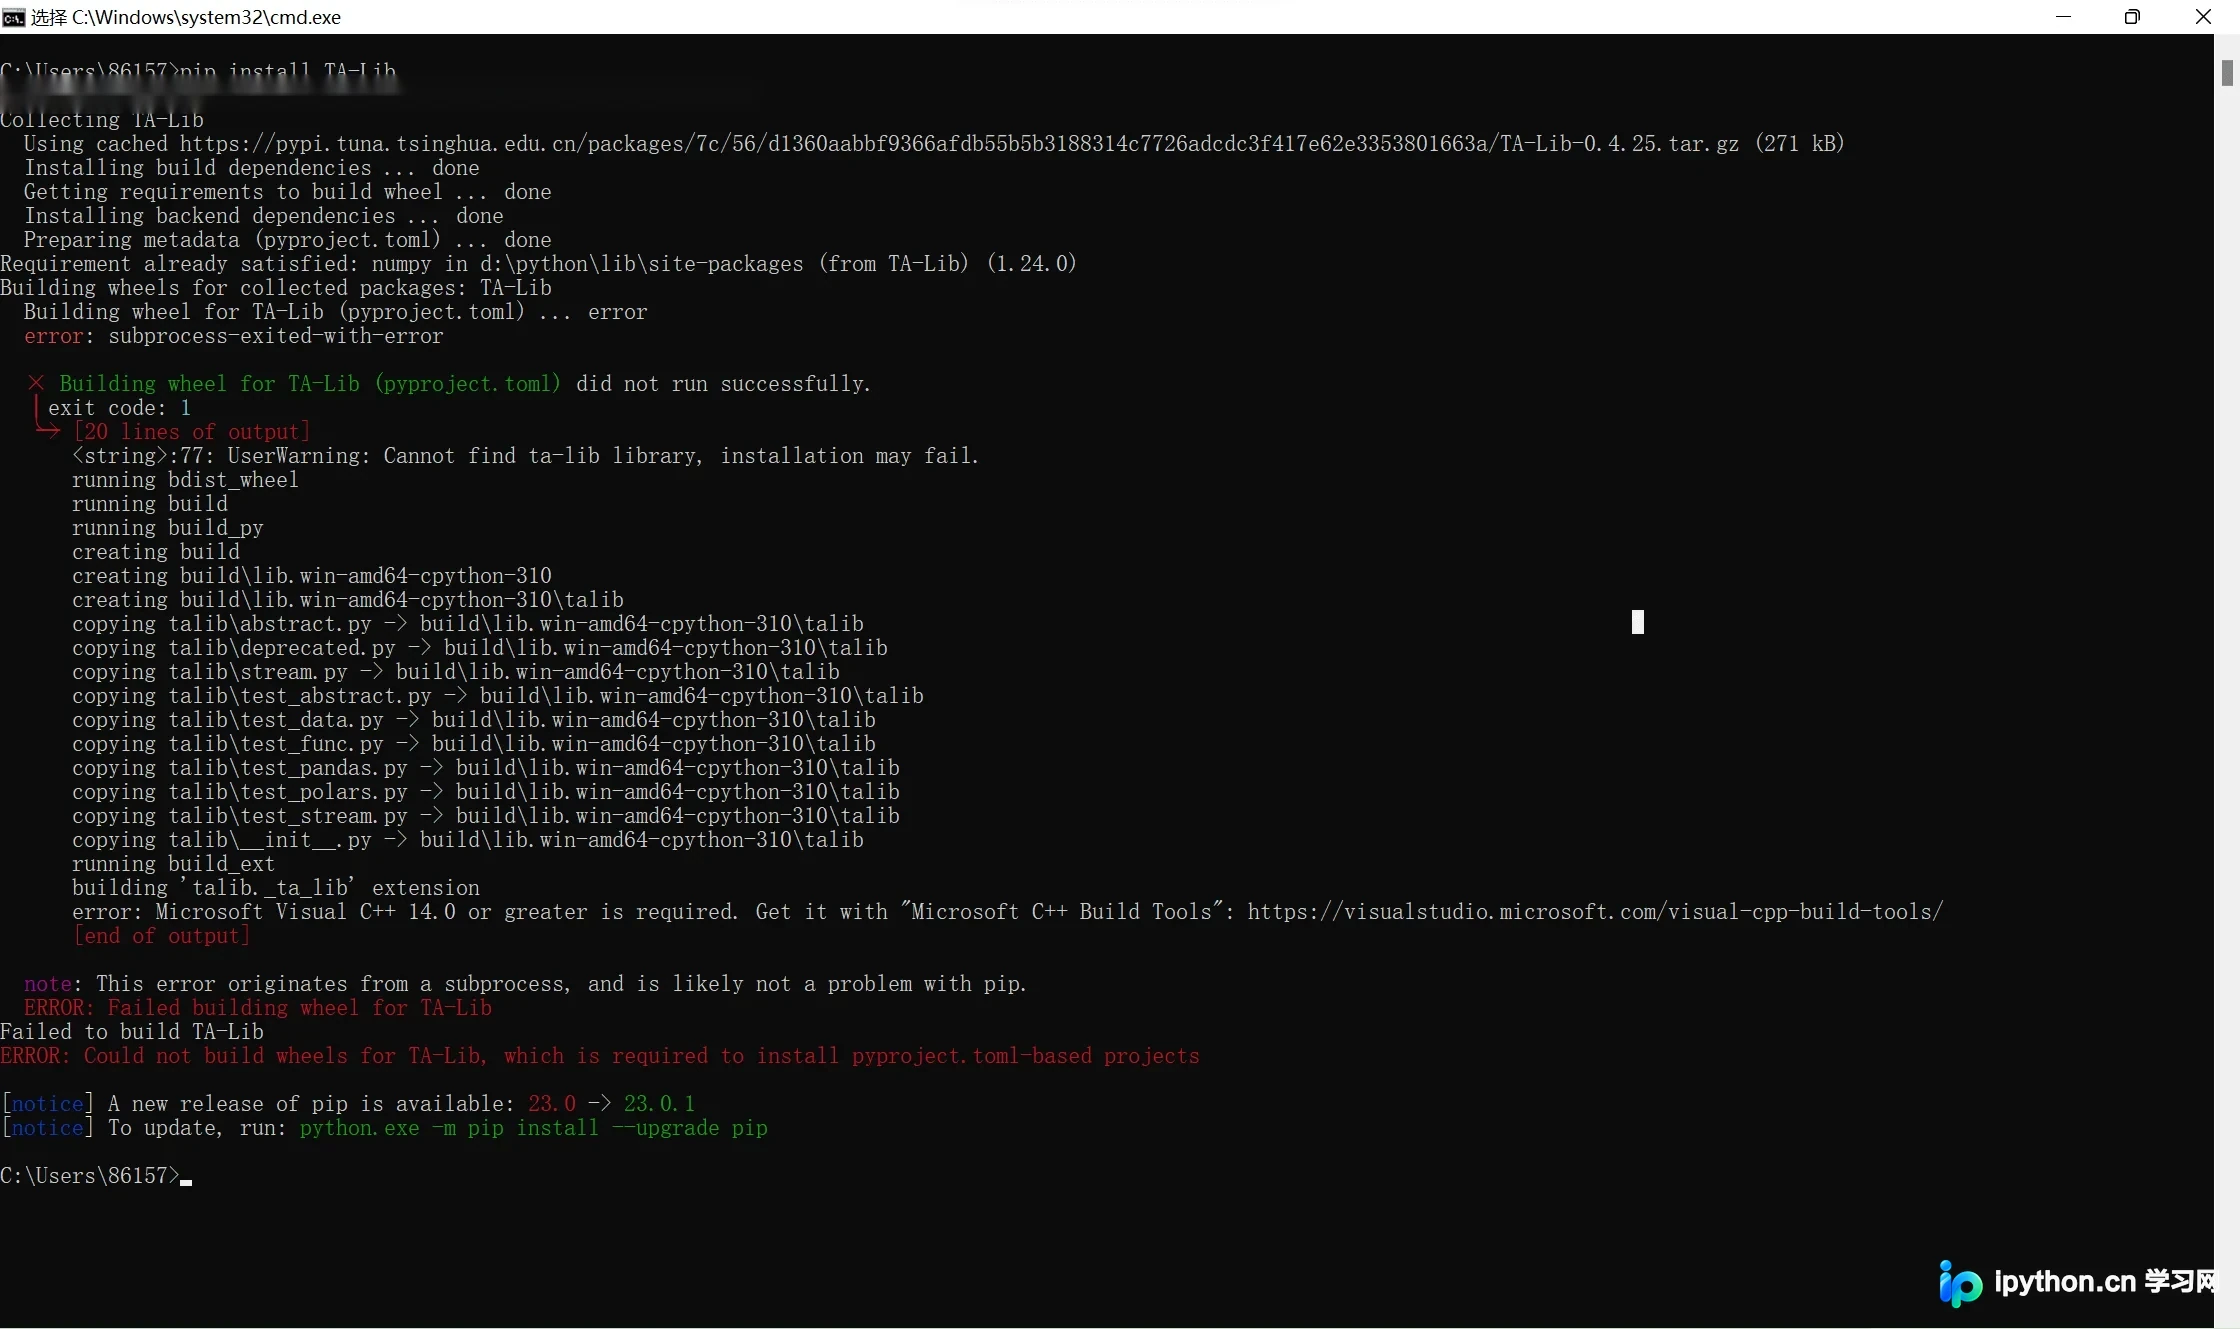The width and height of the screenshot is (2240, 1329).
Task: Click the vertical scrollbar thumb
Action: 2227,73
